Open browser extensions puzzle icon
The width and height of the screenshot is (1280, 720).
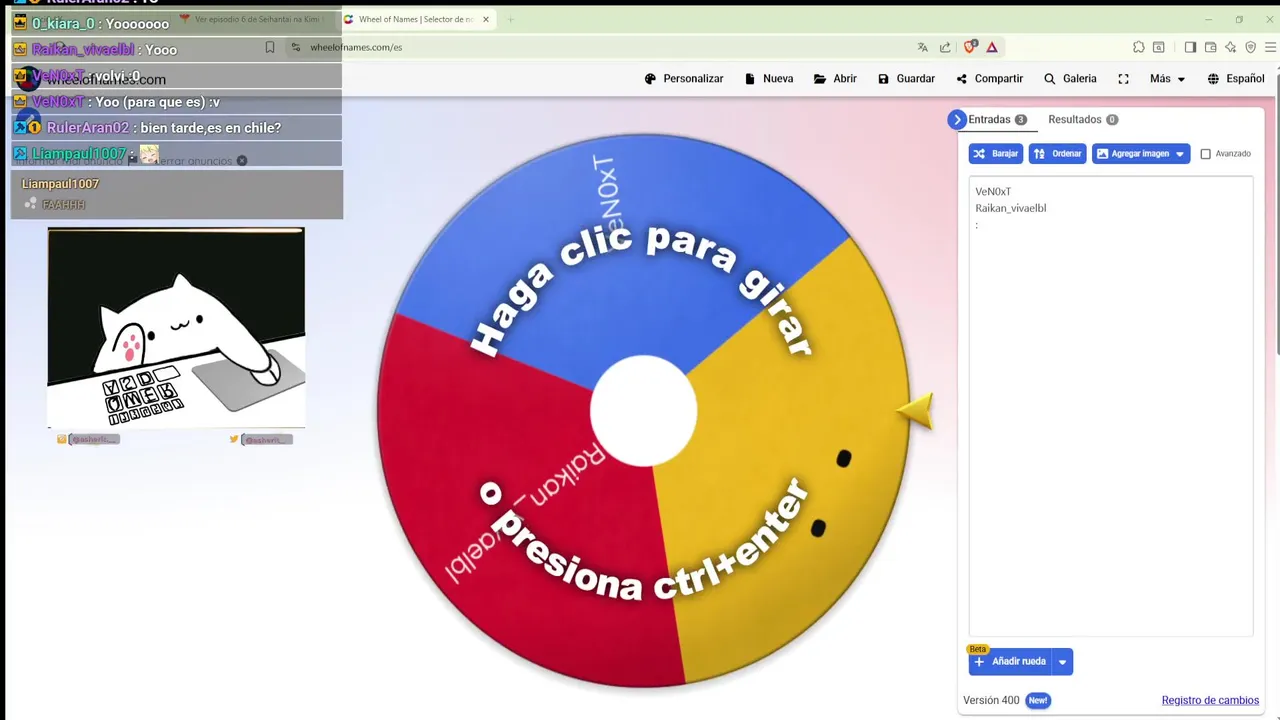1138,47
